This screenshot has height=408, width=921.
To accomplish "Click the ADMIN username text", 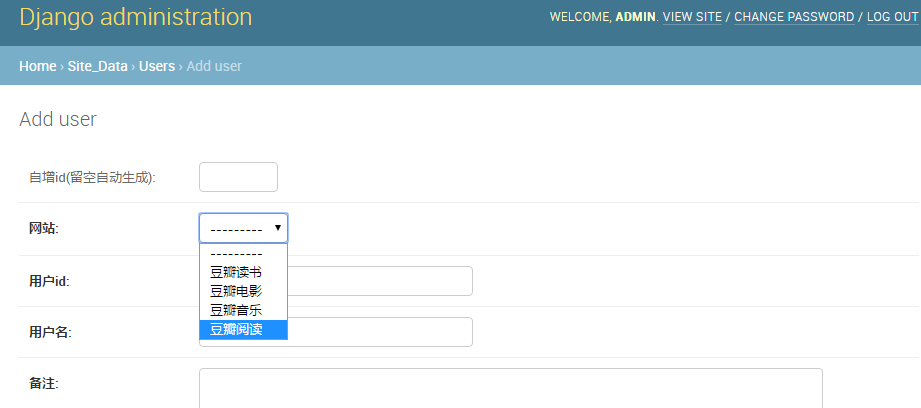I will pyautogui.click(x=635, y=17).
